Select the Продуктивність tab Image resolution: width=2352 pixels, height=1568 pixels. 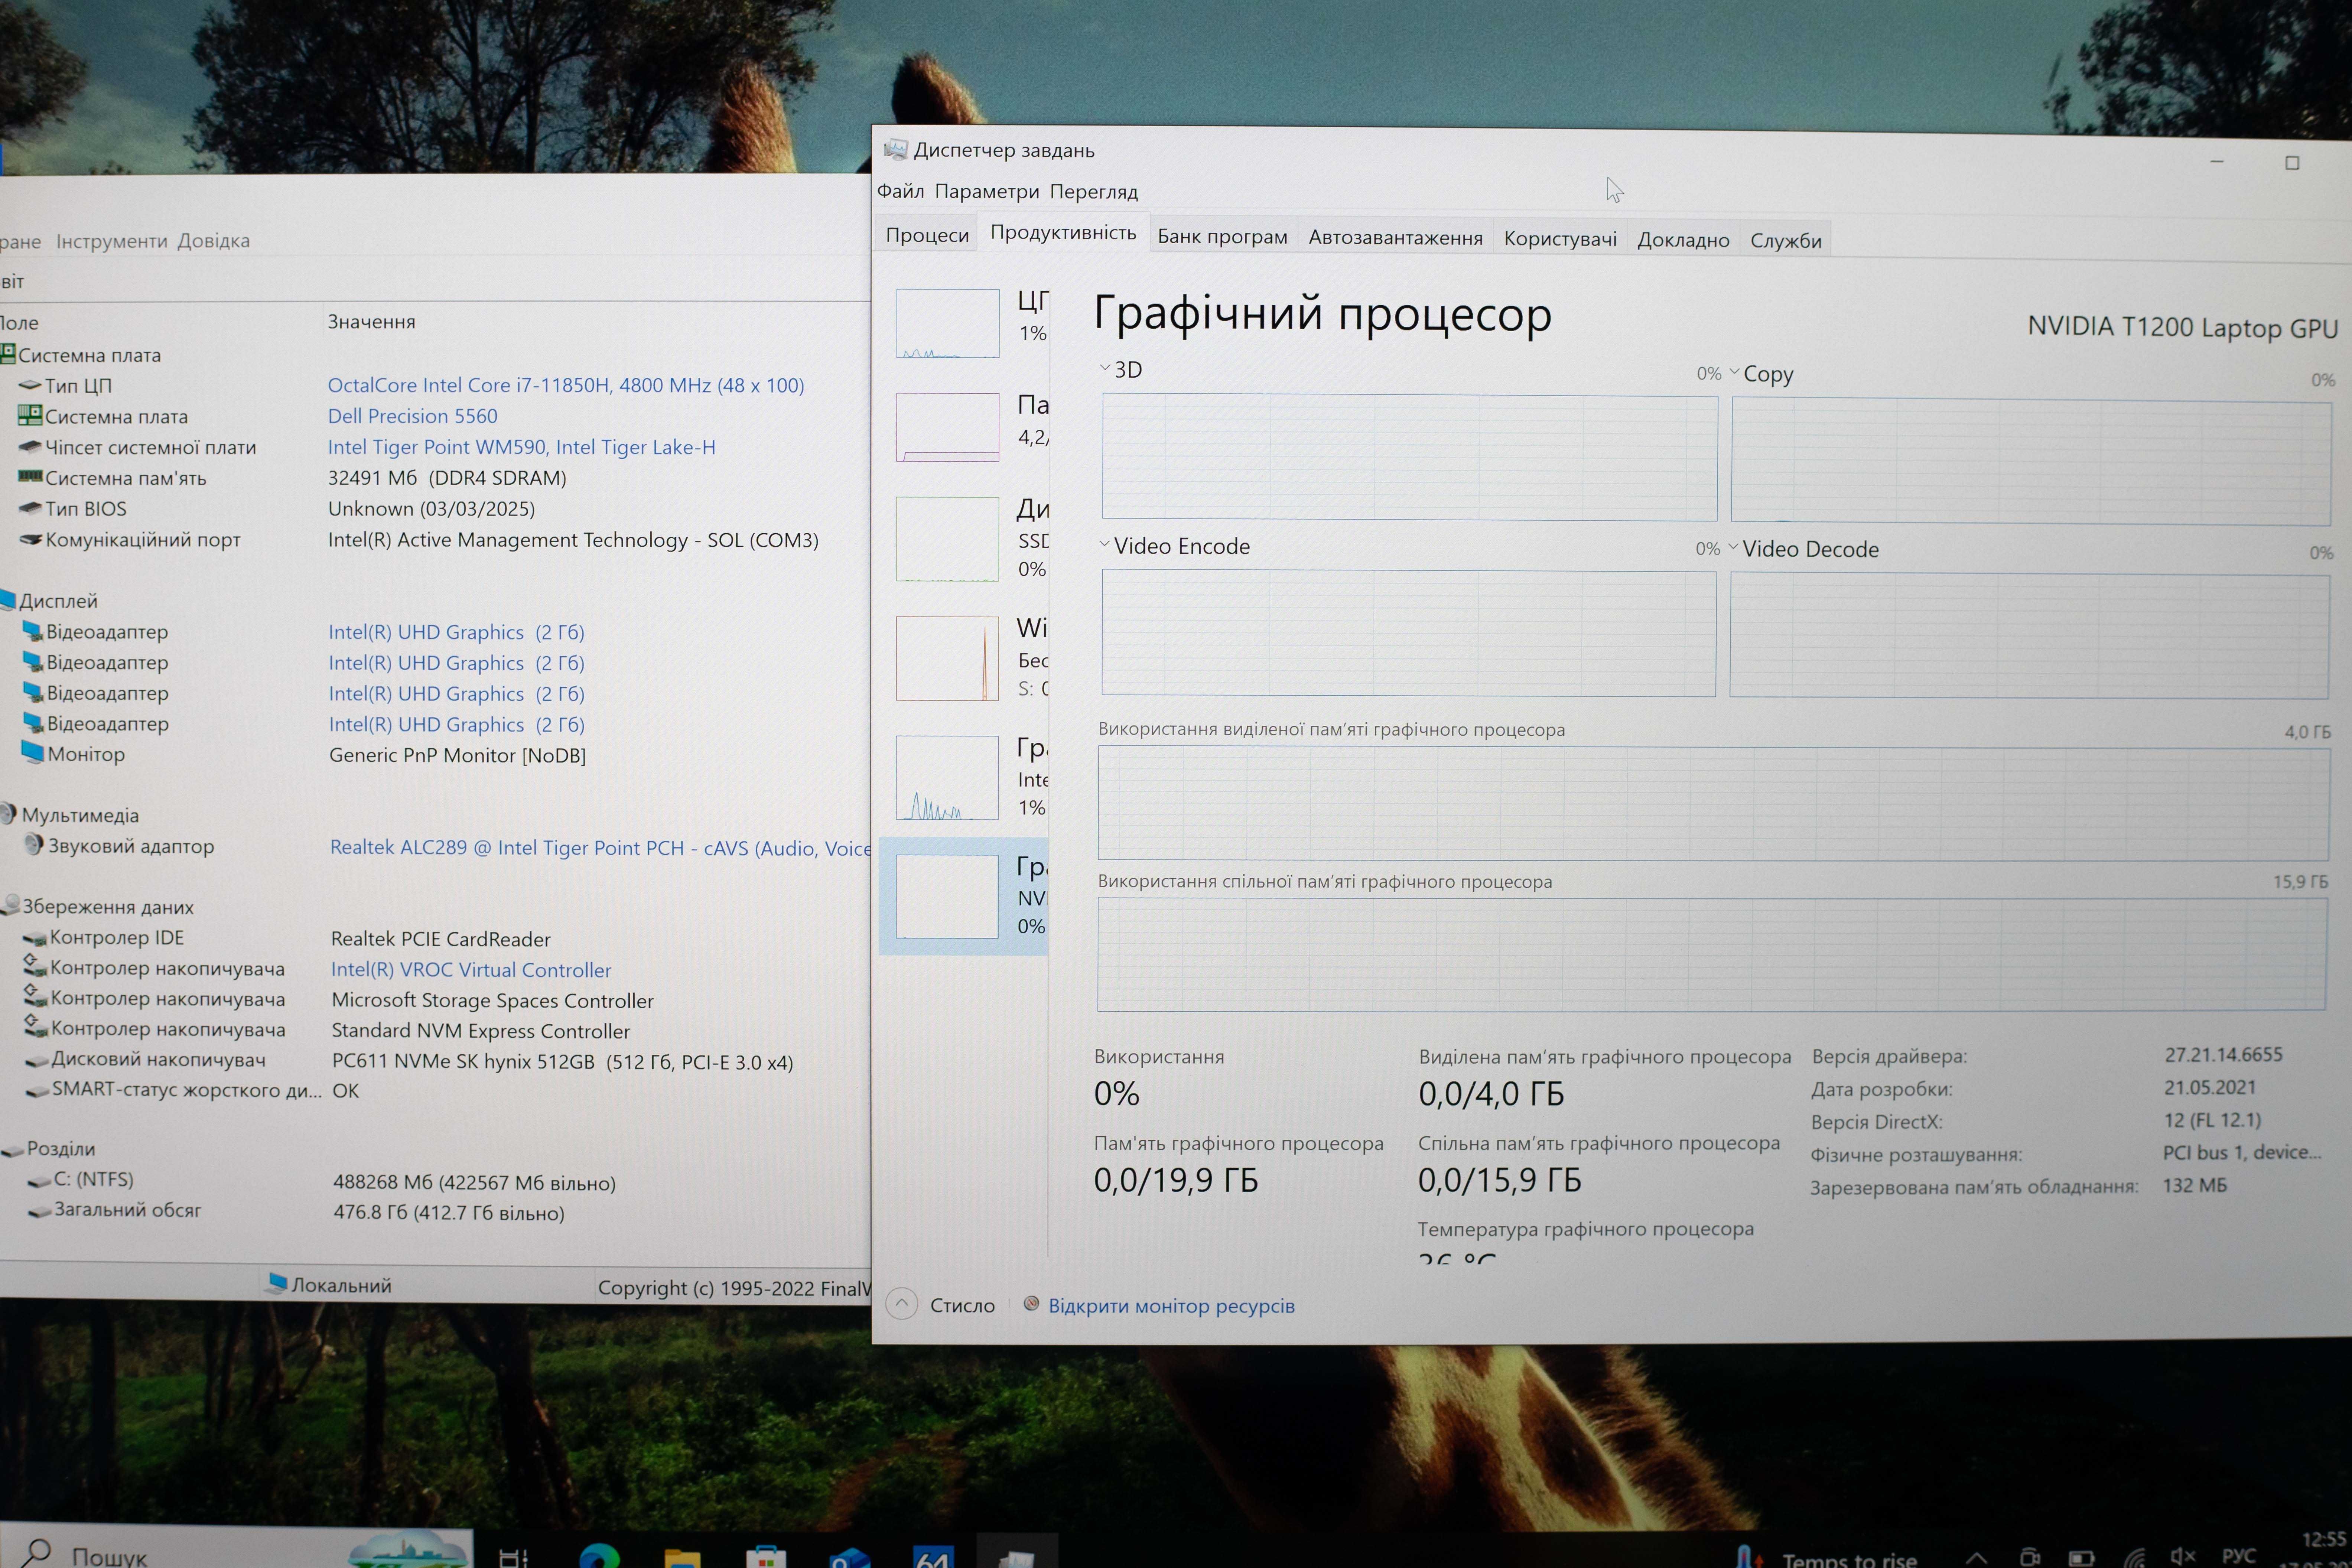point(1063,232)
